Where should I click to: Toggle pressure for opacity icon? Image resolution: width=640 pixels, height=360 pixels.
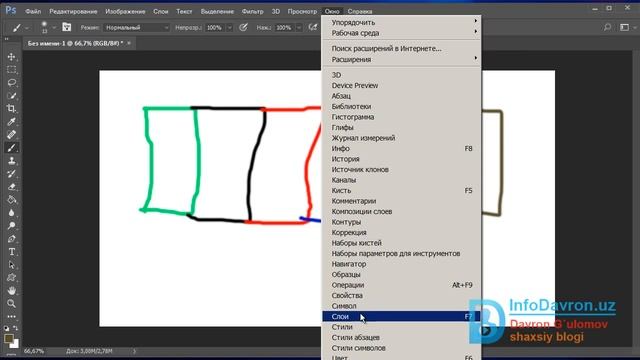coord(243,27)
